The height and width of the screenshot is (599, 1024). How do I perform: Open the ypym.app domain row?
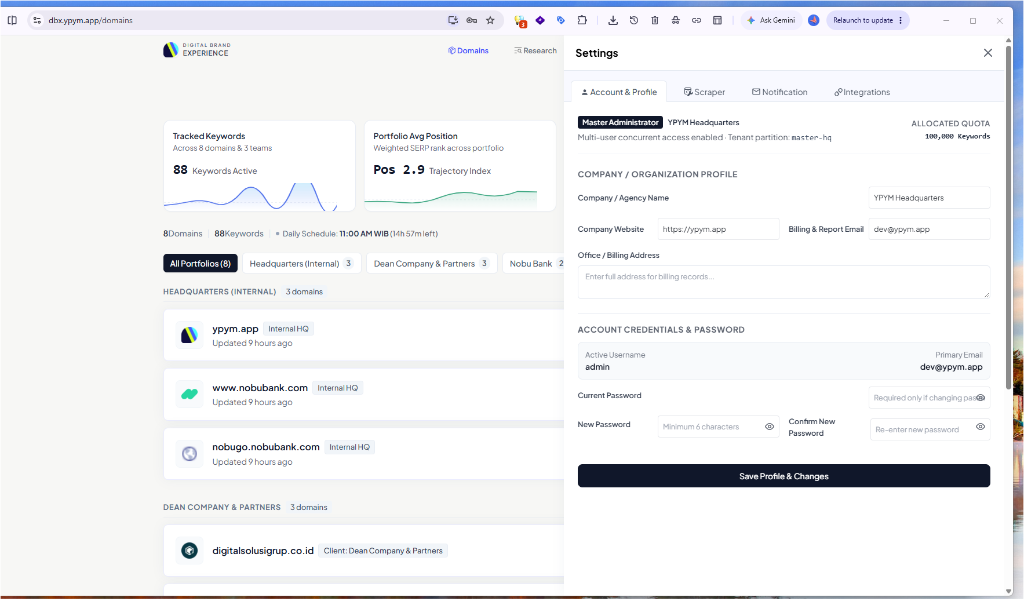(364, 335)
